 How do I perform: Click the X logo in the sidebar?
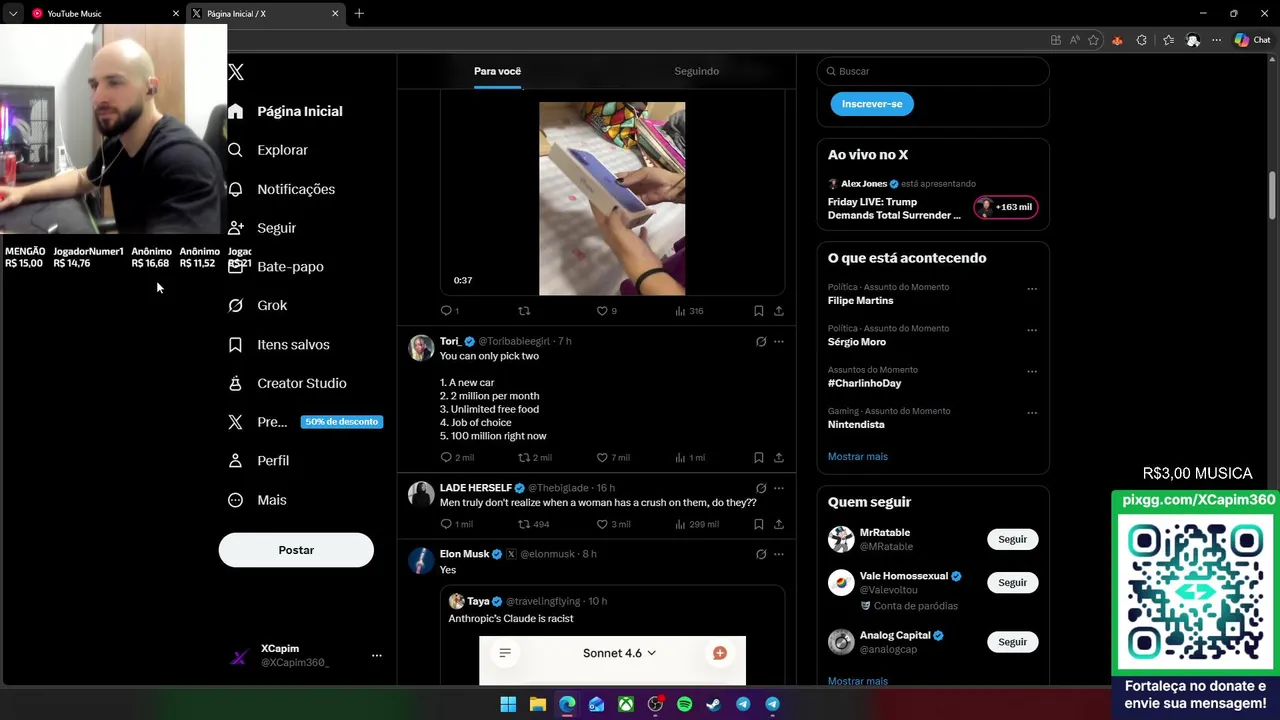click(236, 72)
